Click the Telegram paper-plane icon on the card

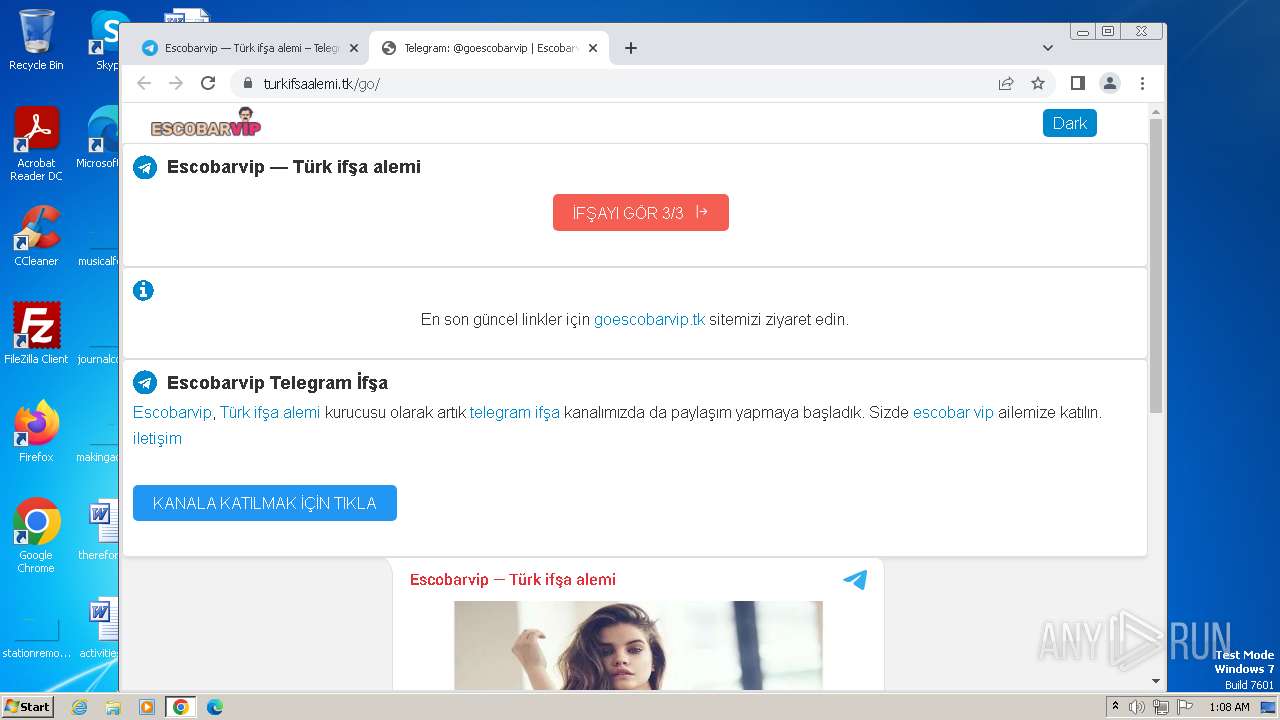click(855, 579)
